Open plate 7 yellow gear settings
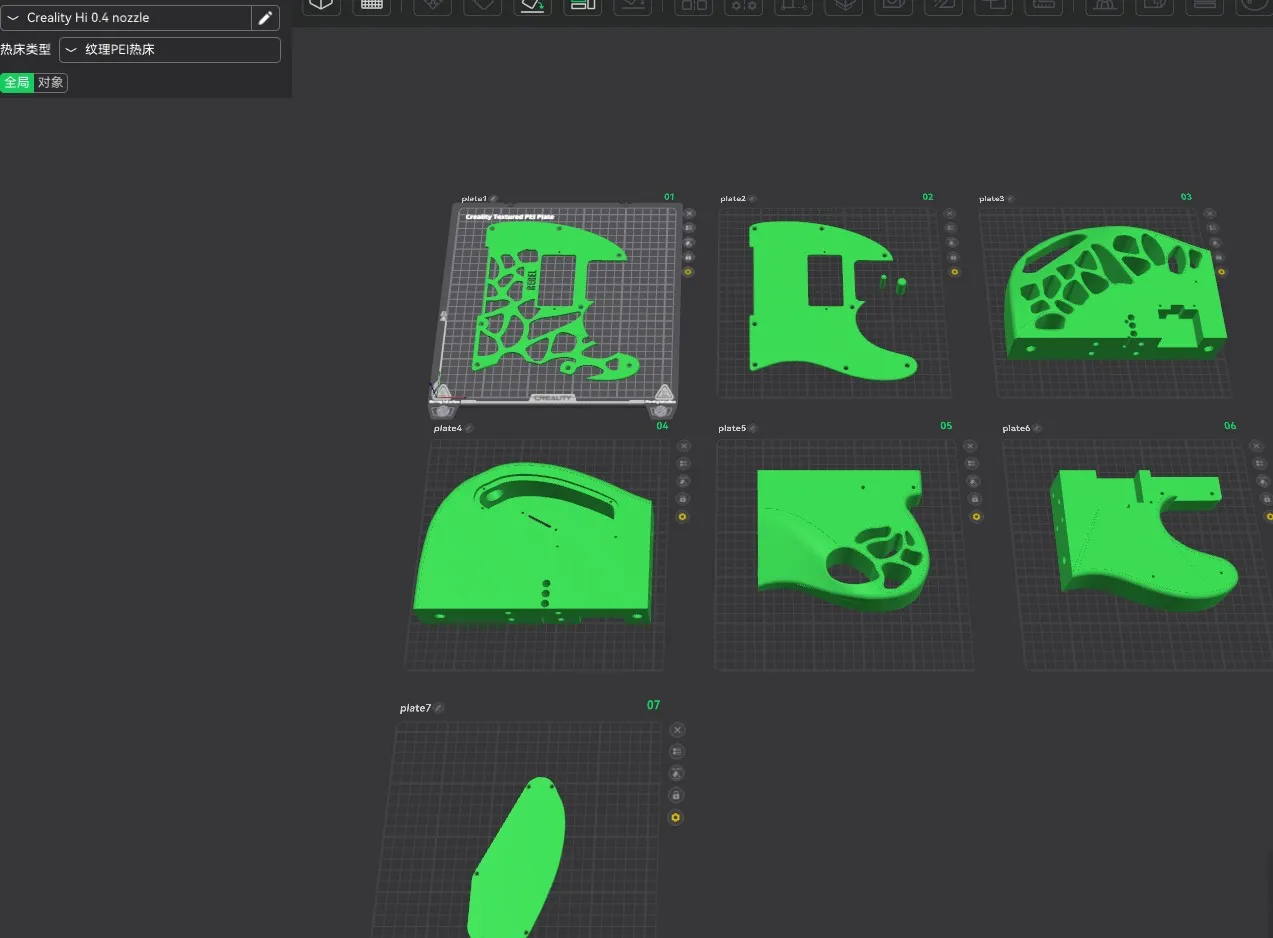This screenshot has width=1273, height=938. coord(676,817)
